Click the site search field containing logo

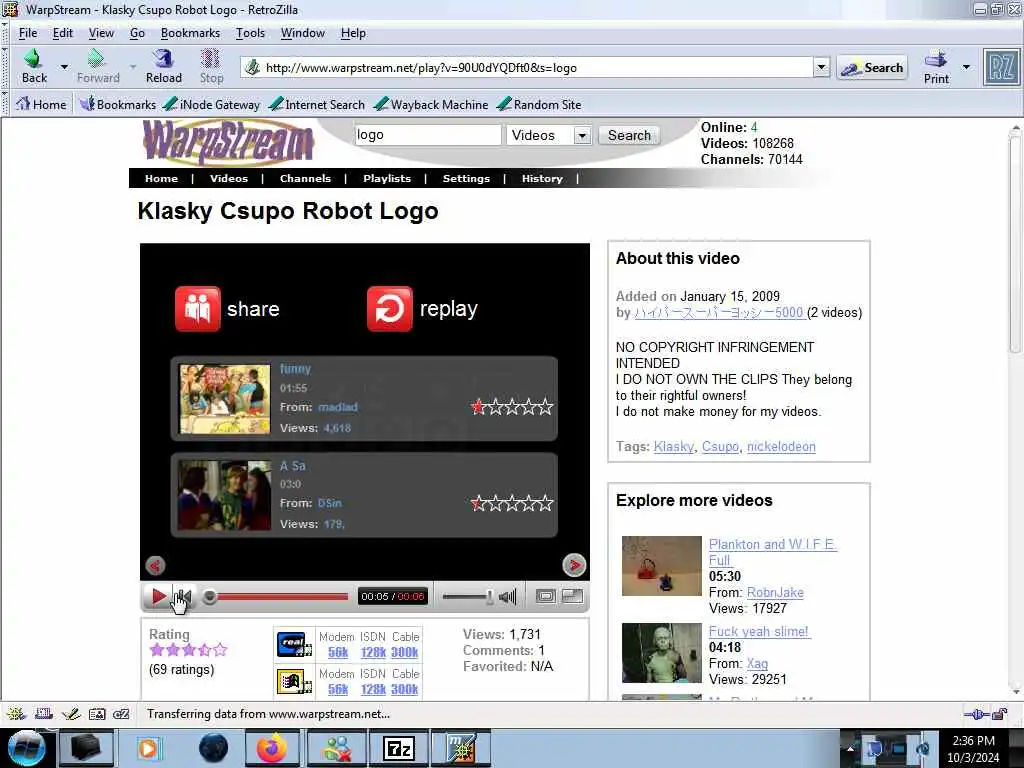[x=428, y=135]
